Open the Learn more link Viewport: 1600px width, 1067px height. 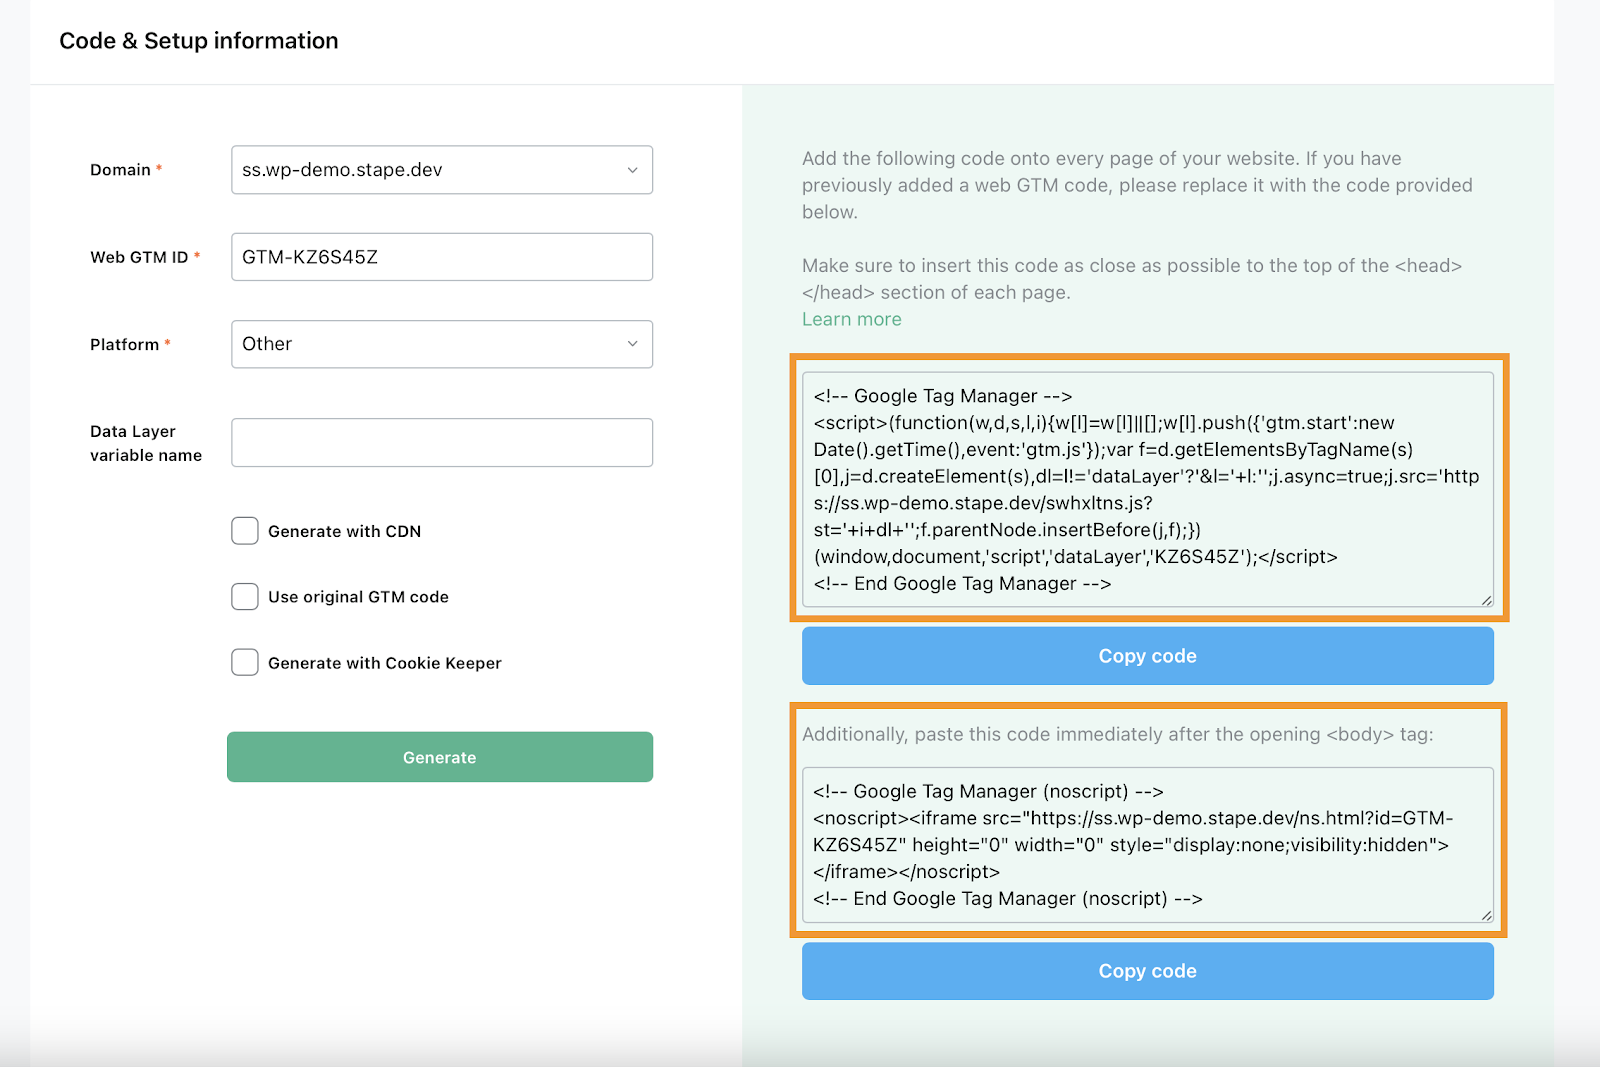click(x=850, y=318)
